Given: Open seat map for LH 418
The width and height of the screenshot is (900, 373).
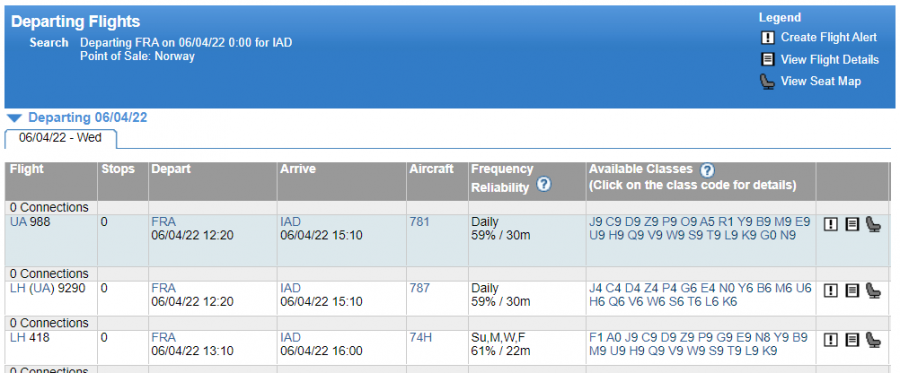Looking at the screenshot, I should tap(873, 340).
